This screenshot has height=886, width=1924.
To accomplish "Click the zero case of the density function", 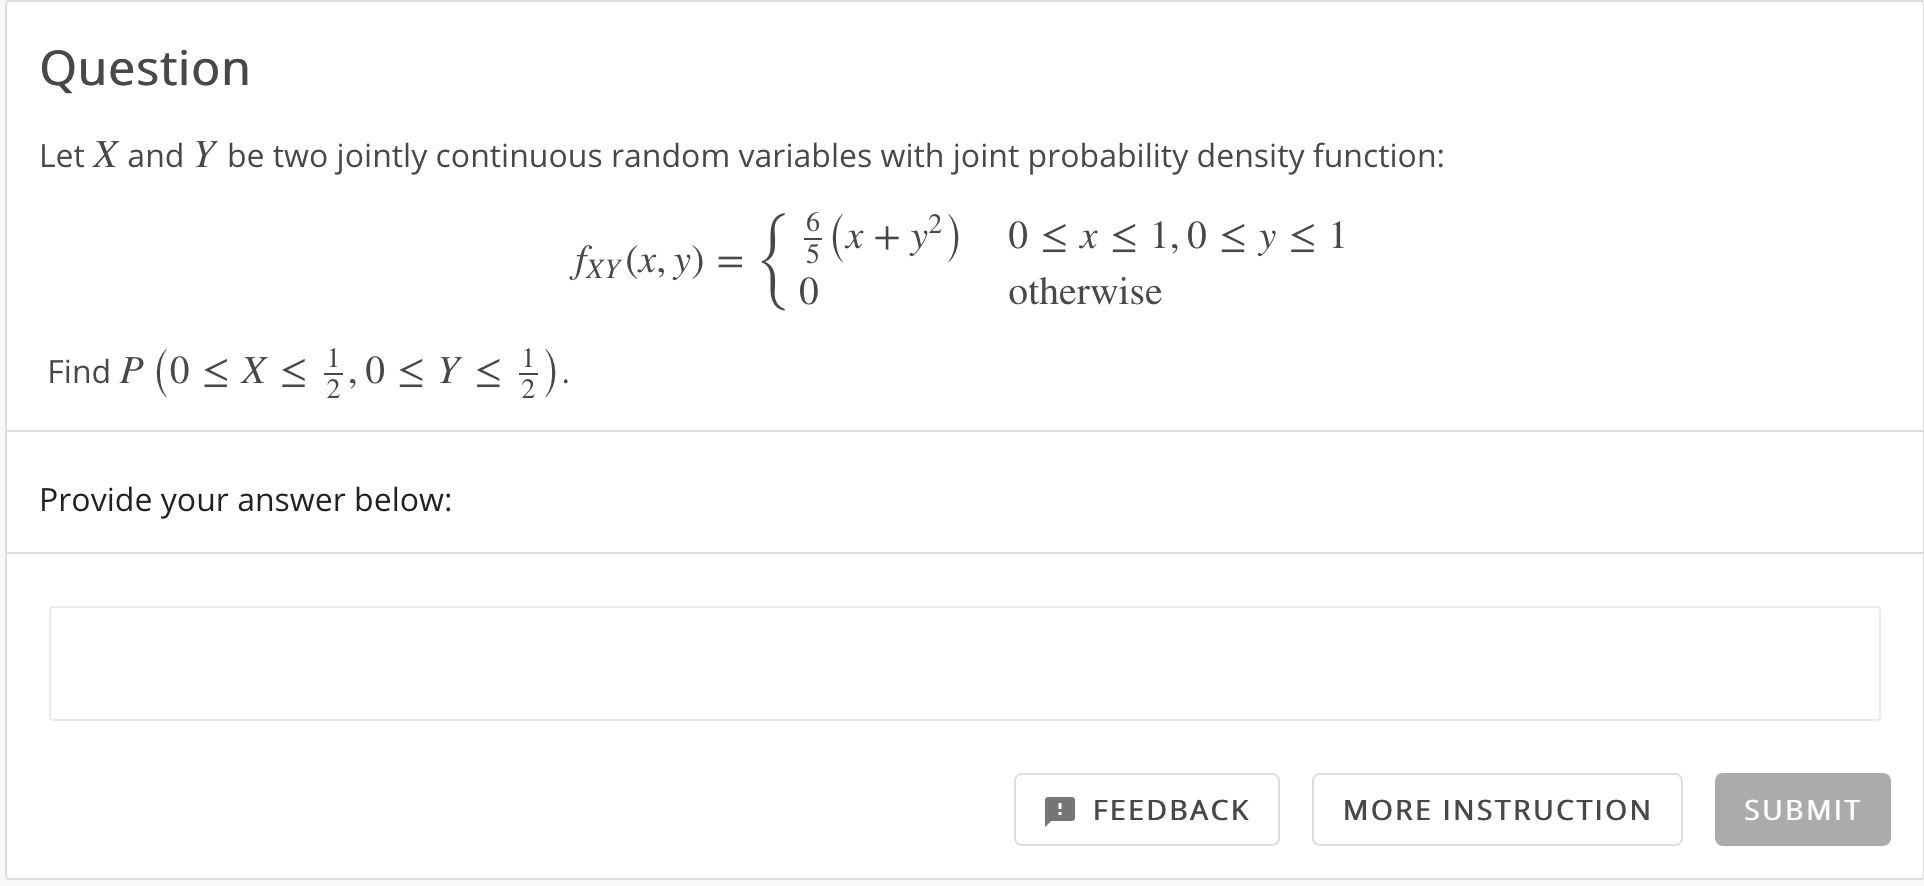I will [x=806, y=291].
